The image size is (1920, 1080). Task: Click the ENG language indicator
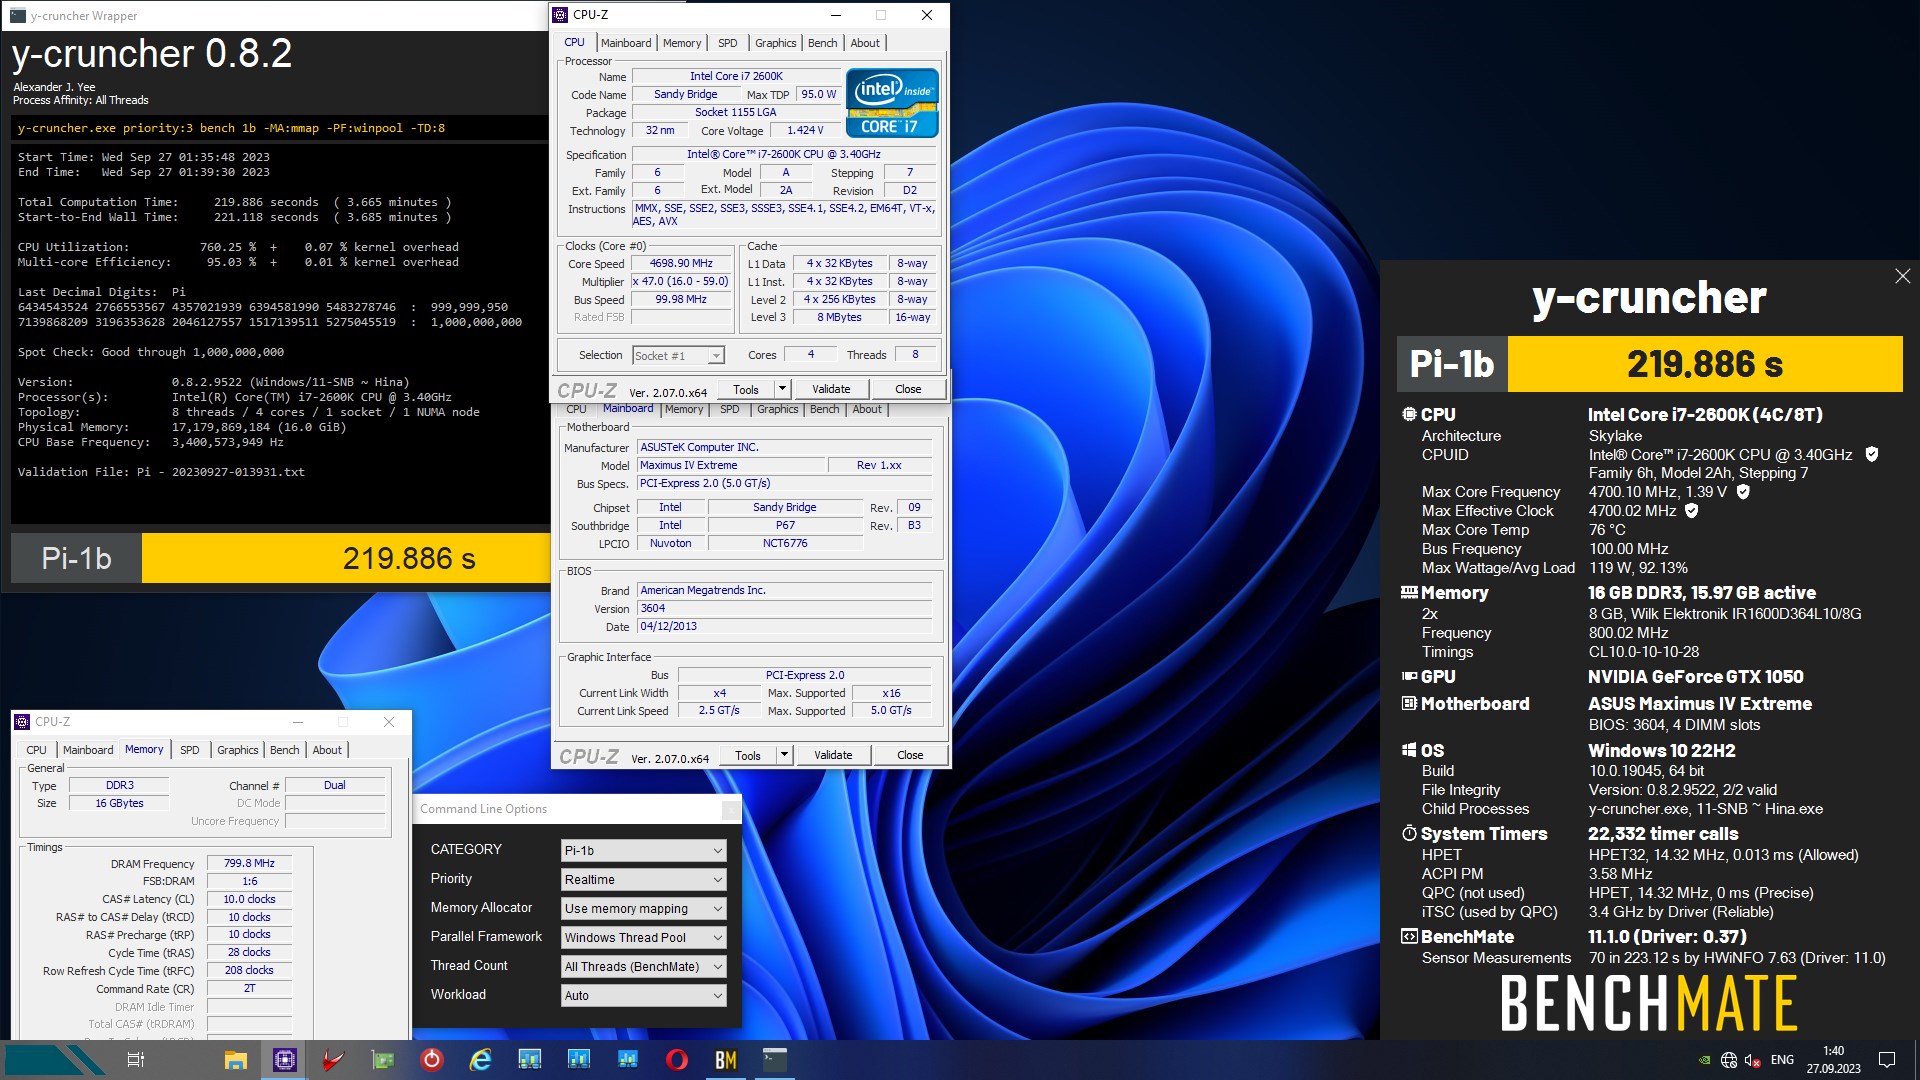tap(1782, 1060)
